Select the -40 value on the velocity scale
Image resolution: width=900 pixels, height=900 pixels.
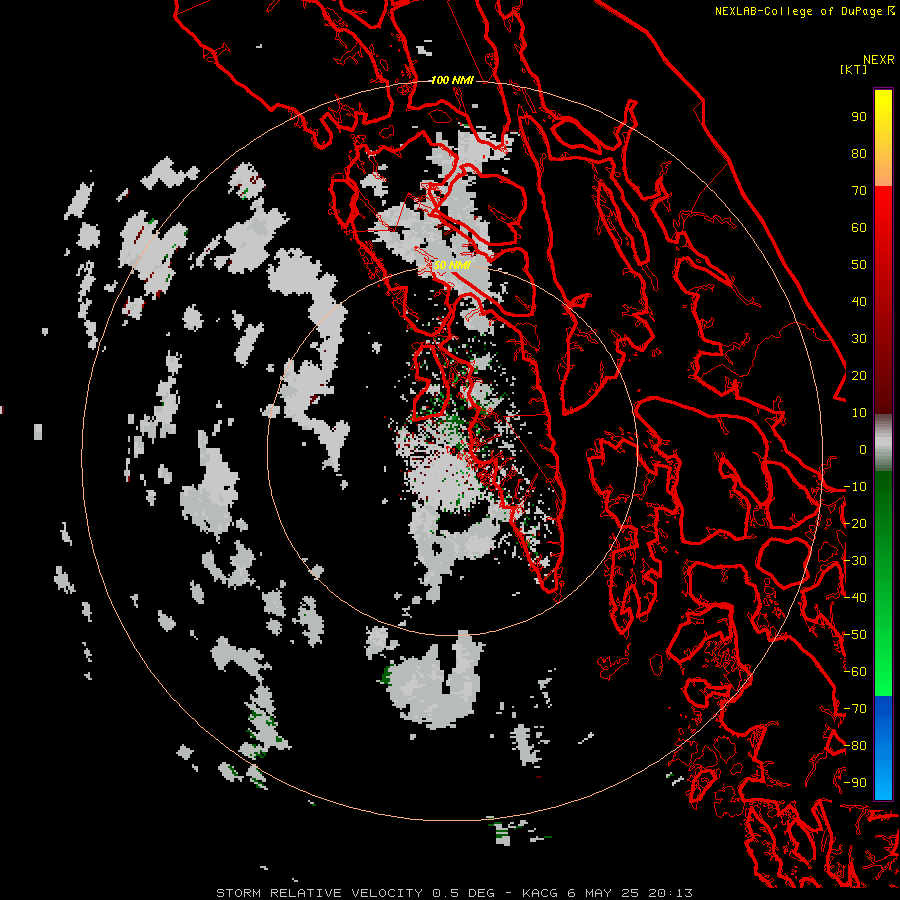[855, 598]
